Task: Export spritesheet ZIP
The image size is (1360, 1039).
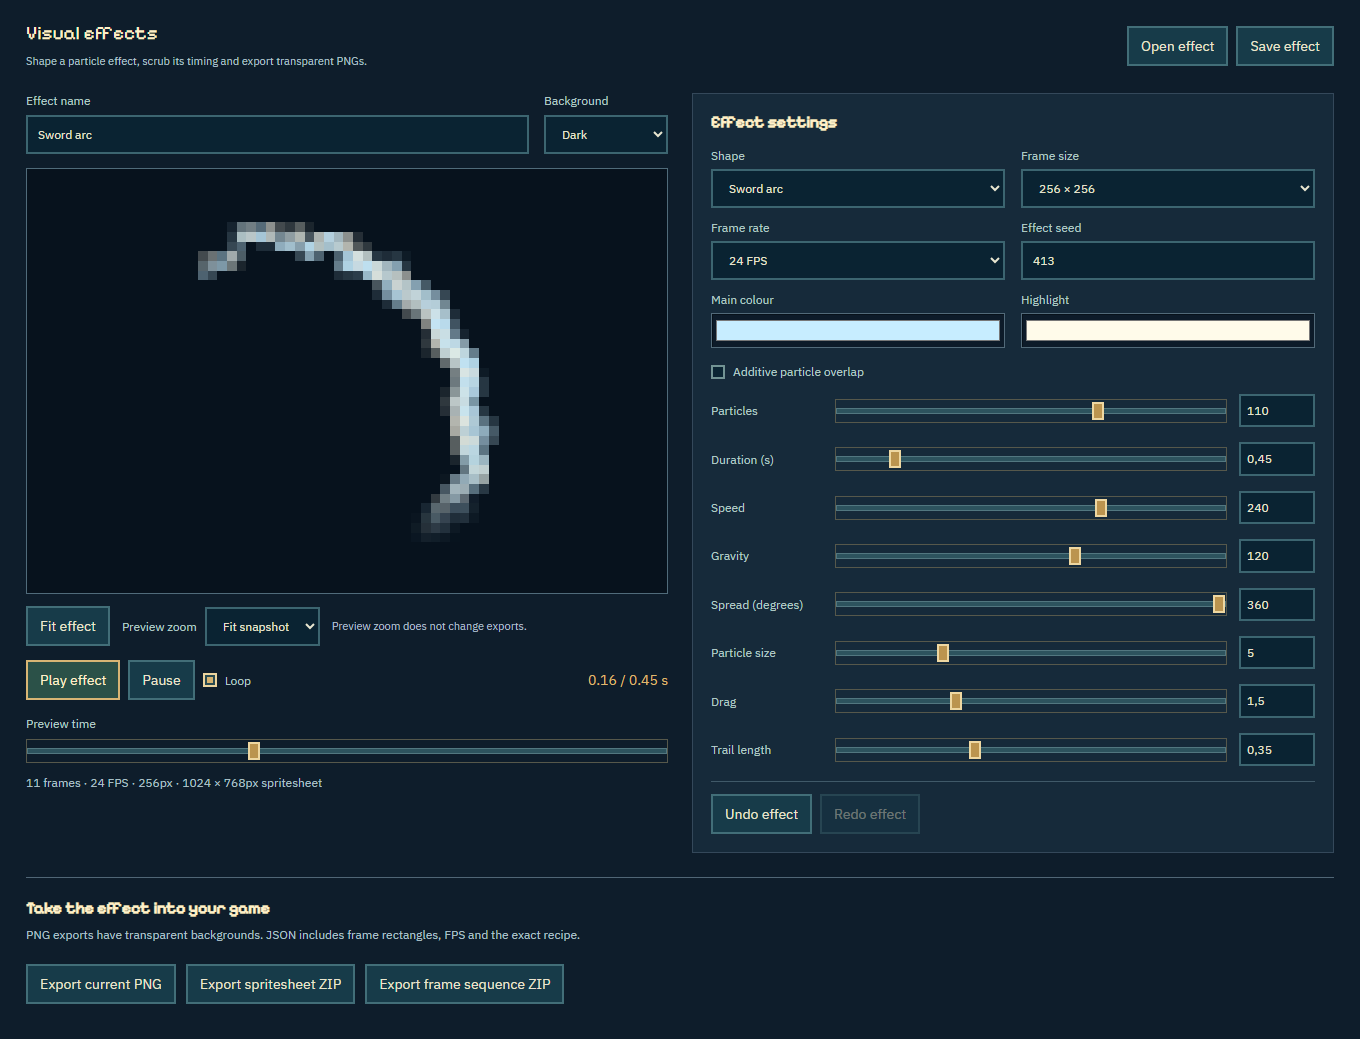Action: tap(270, 984)
